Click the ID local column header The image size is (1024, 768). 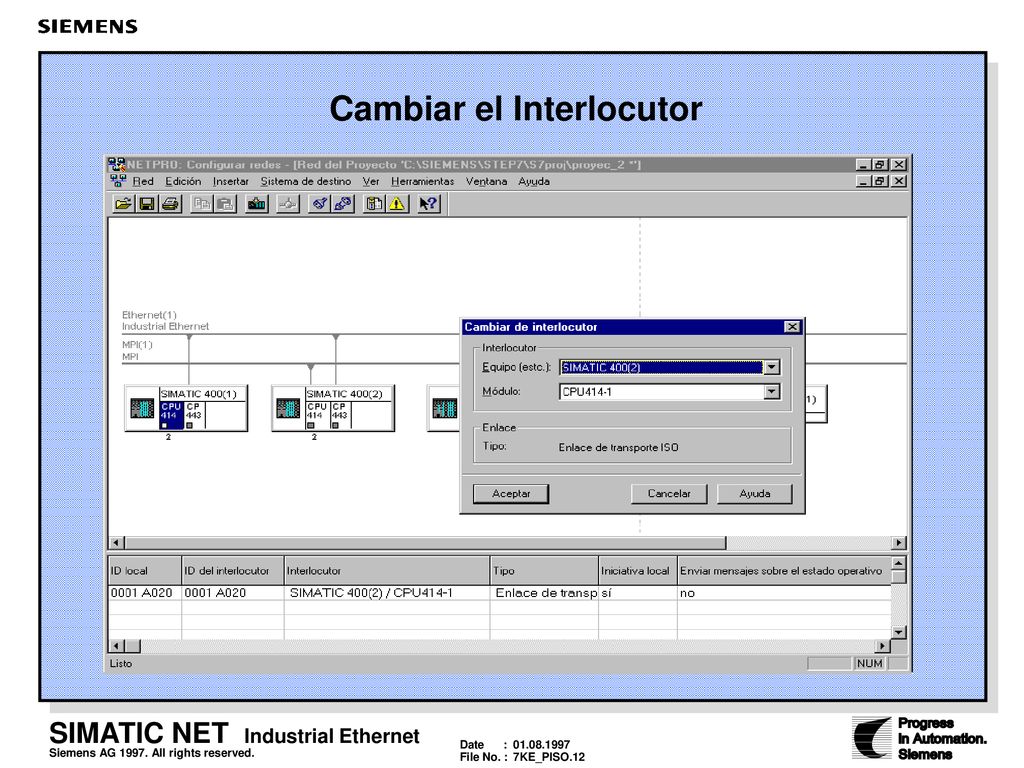[144, 571]
